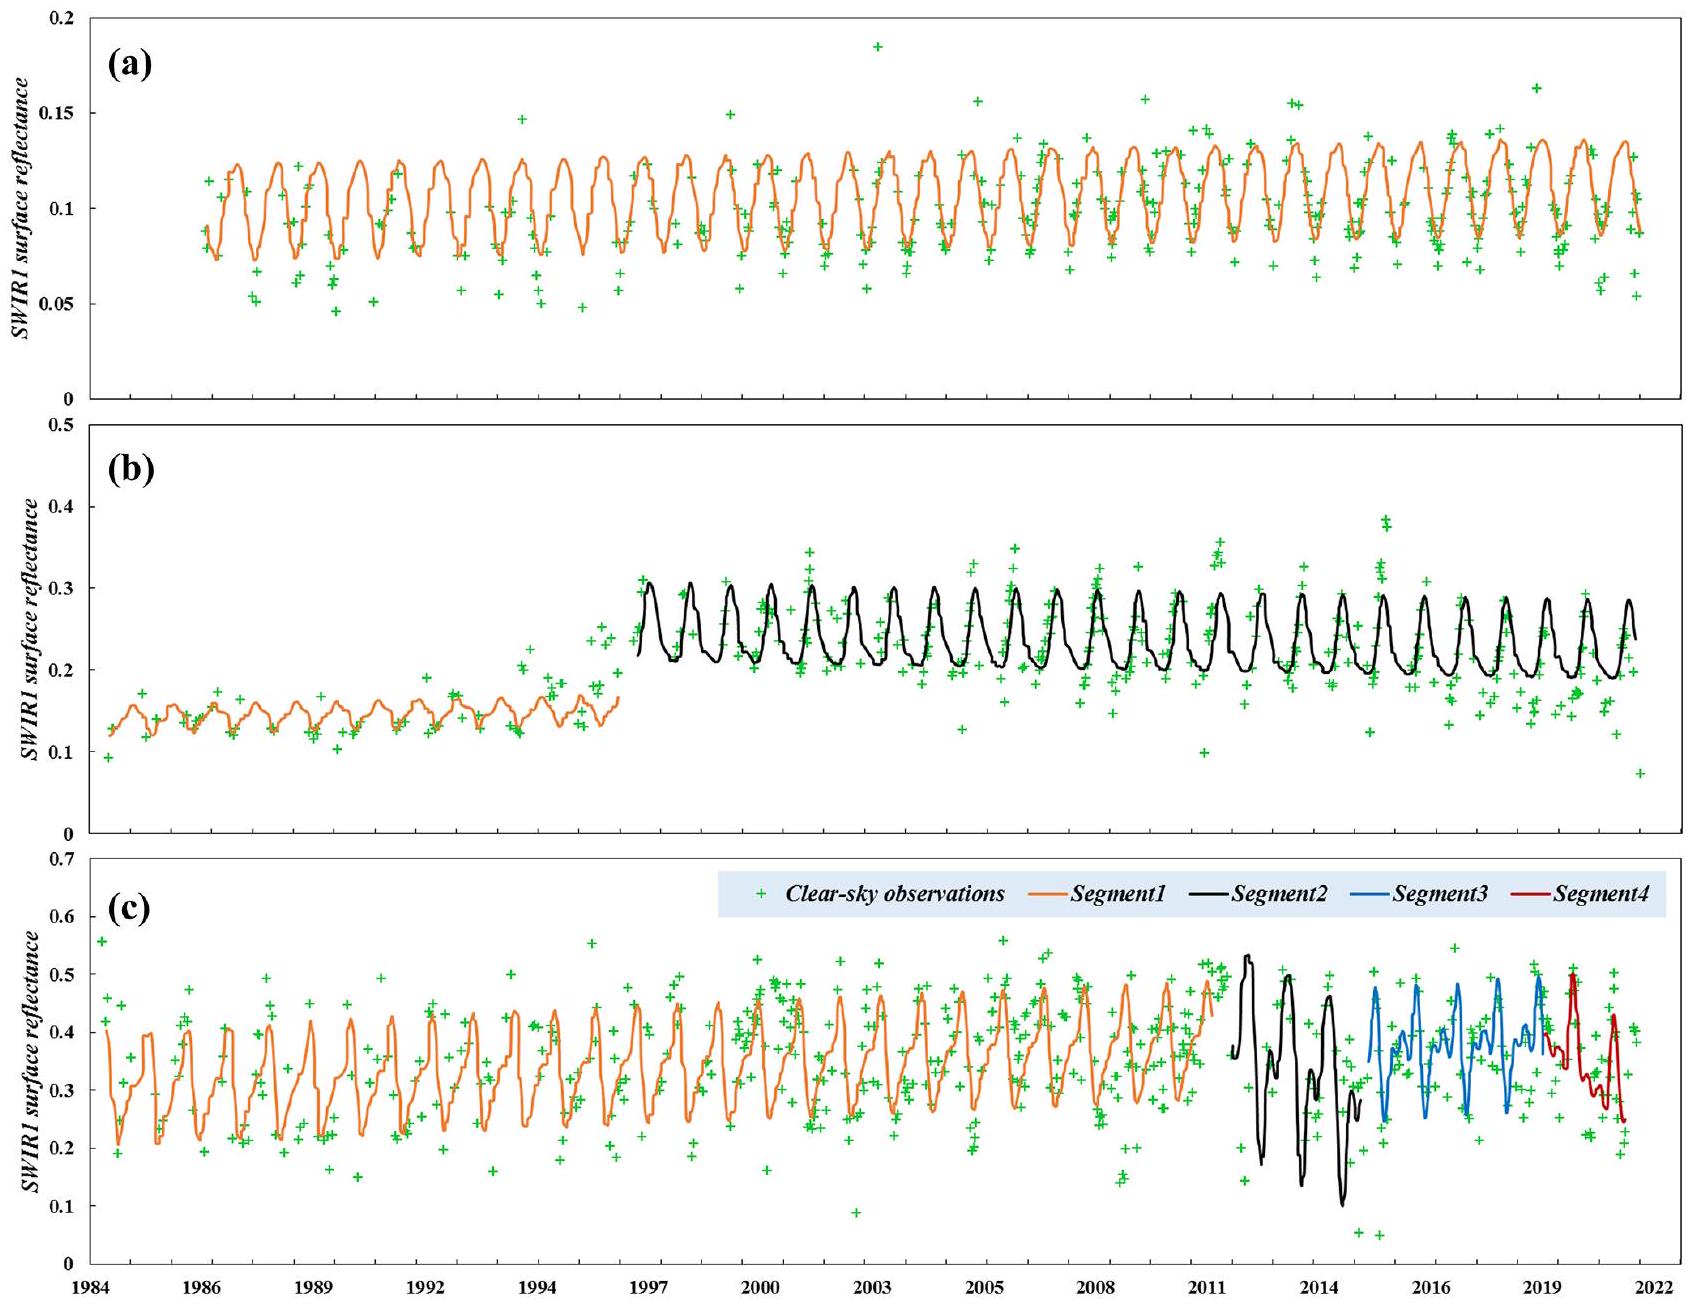Click the panel label (a)
The image size is (1695, 1308).
[x=130, y=65]
